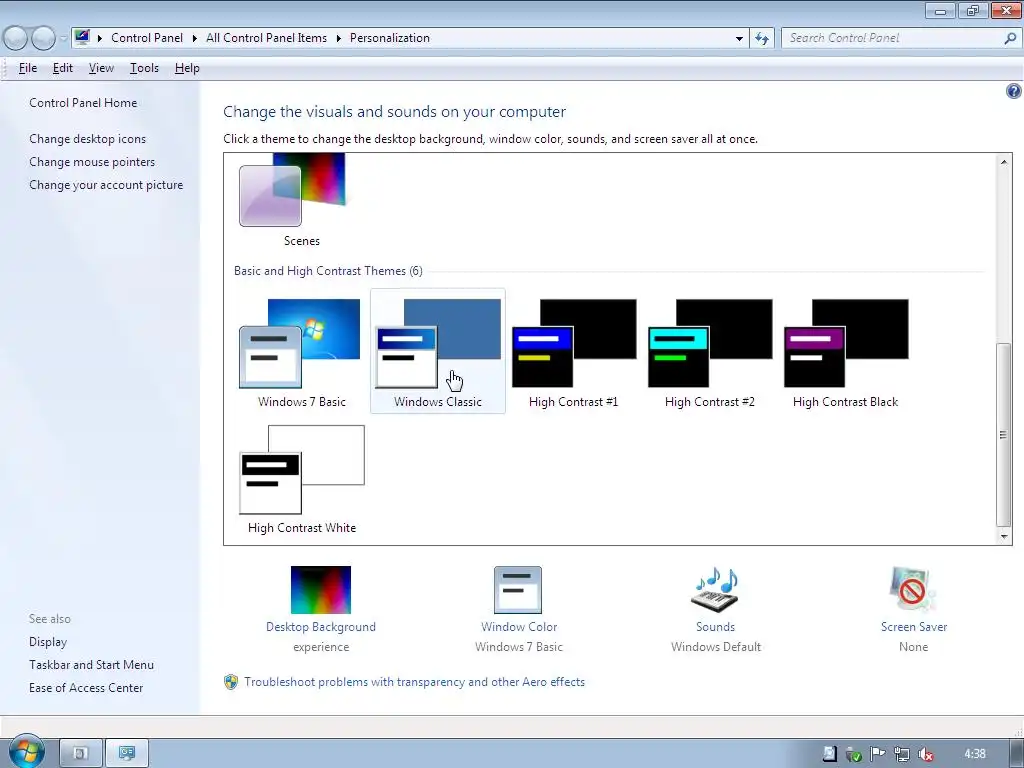Open the Windows Start button
Viewport: 1024px width, 768px height.
pyautogui.click(x=26, y=751)
